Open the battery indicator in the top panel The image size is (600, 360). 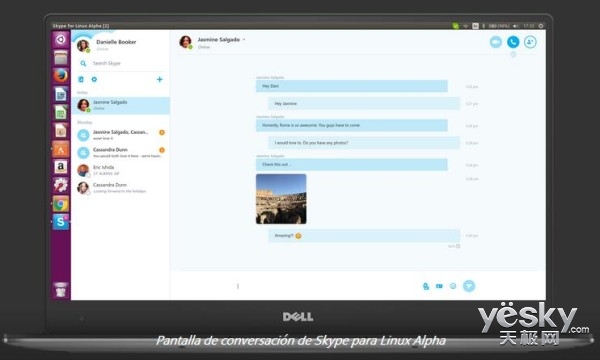[499, 26]
